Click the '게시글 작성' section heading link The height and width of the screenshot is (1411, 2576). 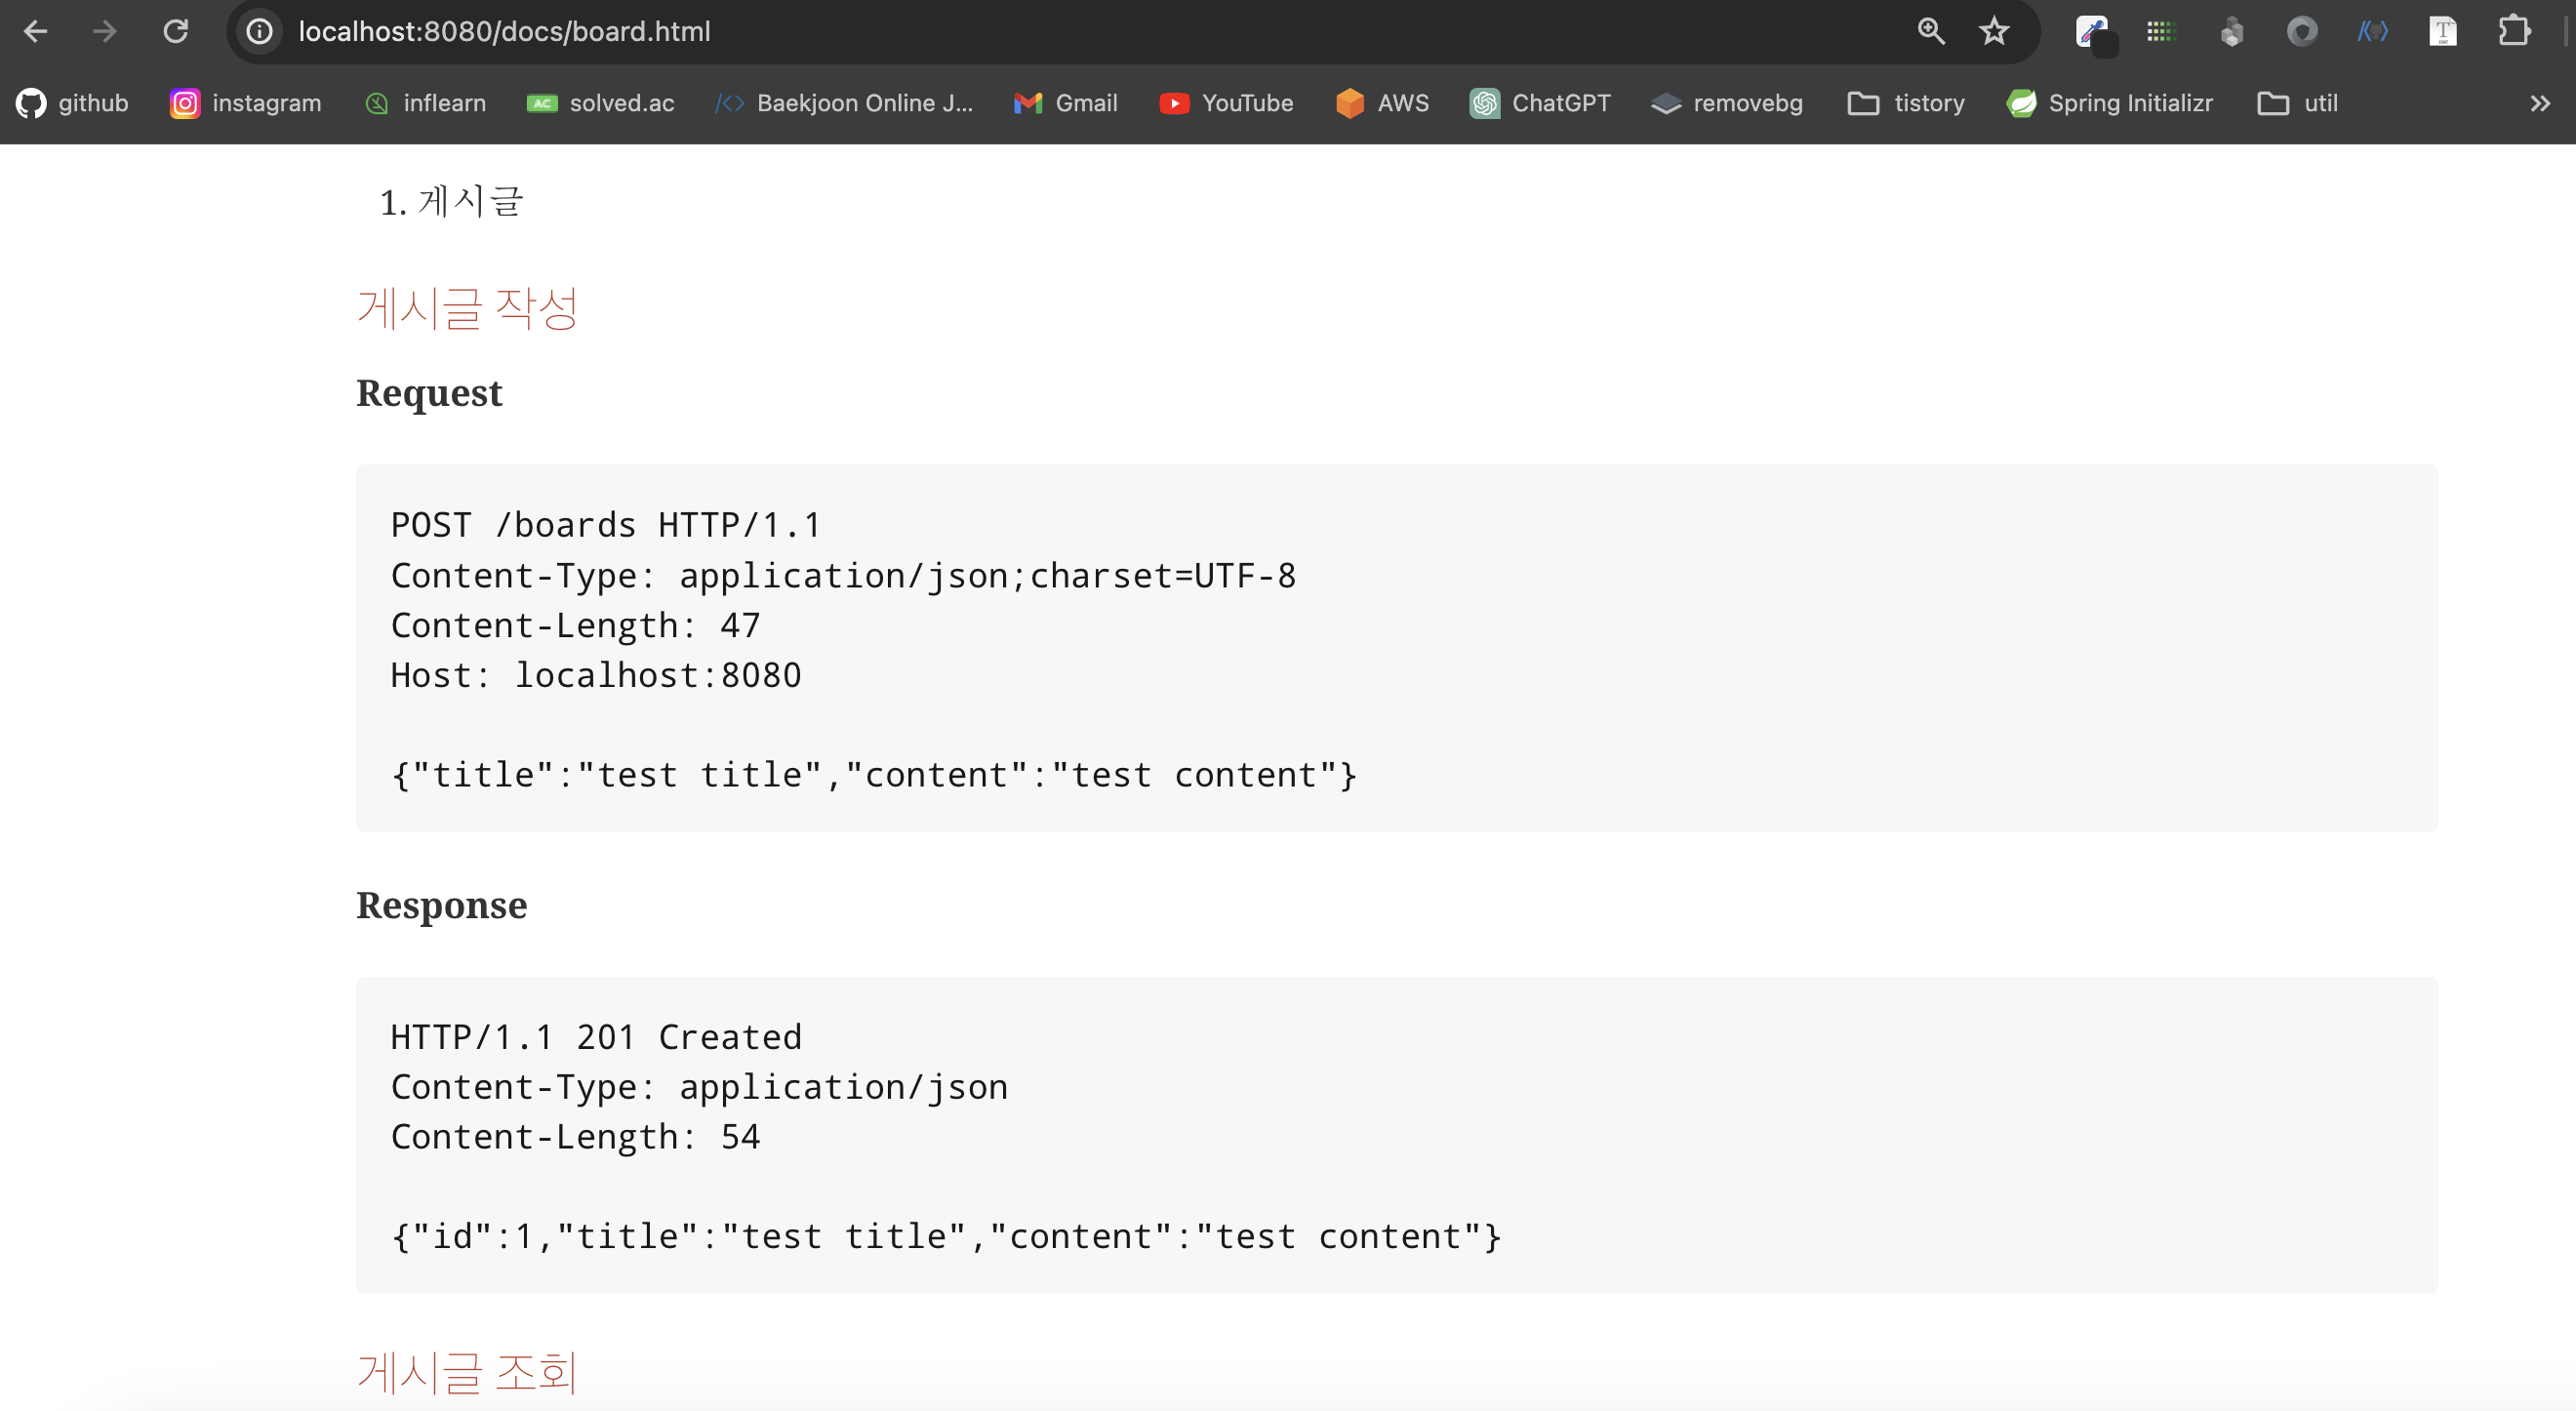pyautogui.click(x=467, y=307)
